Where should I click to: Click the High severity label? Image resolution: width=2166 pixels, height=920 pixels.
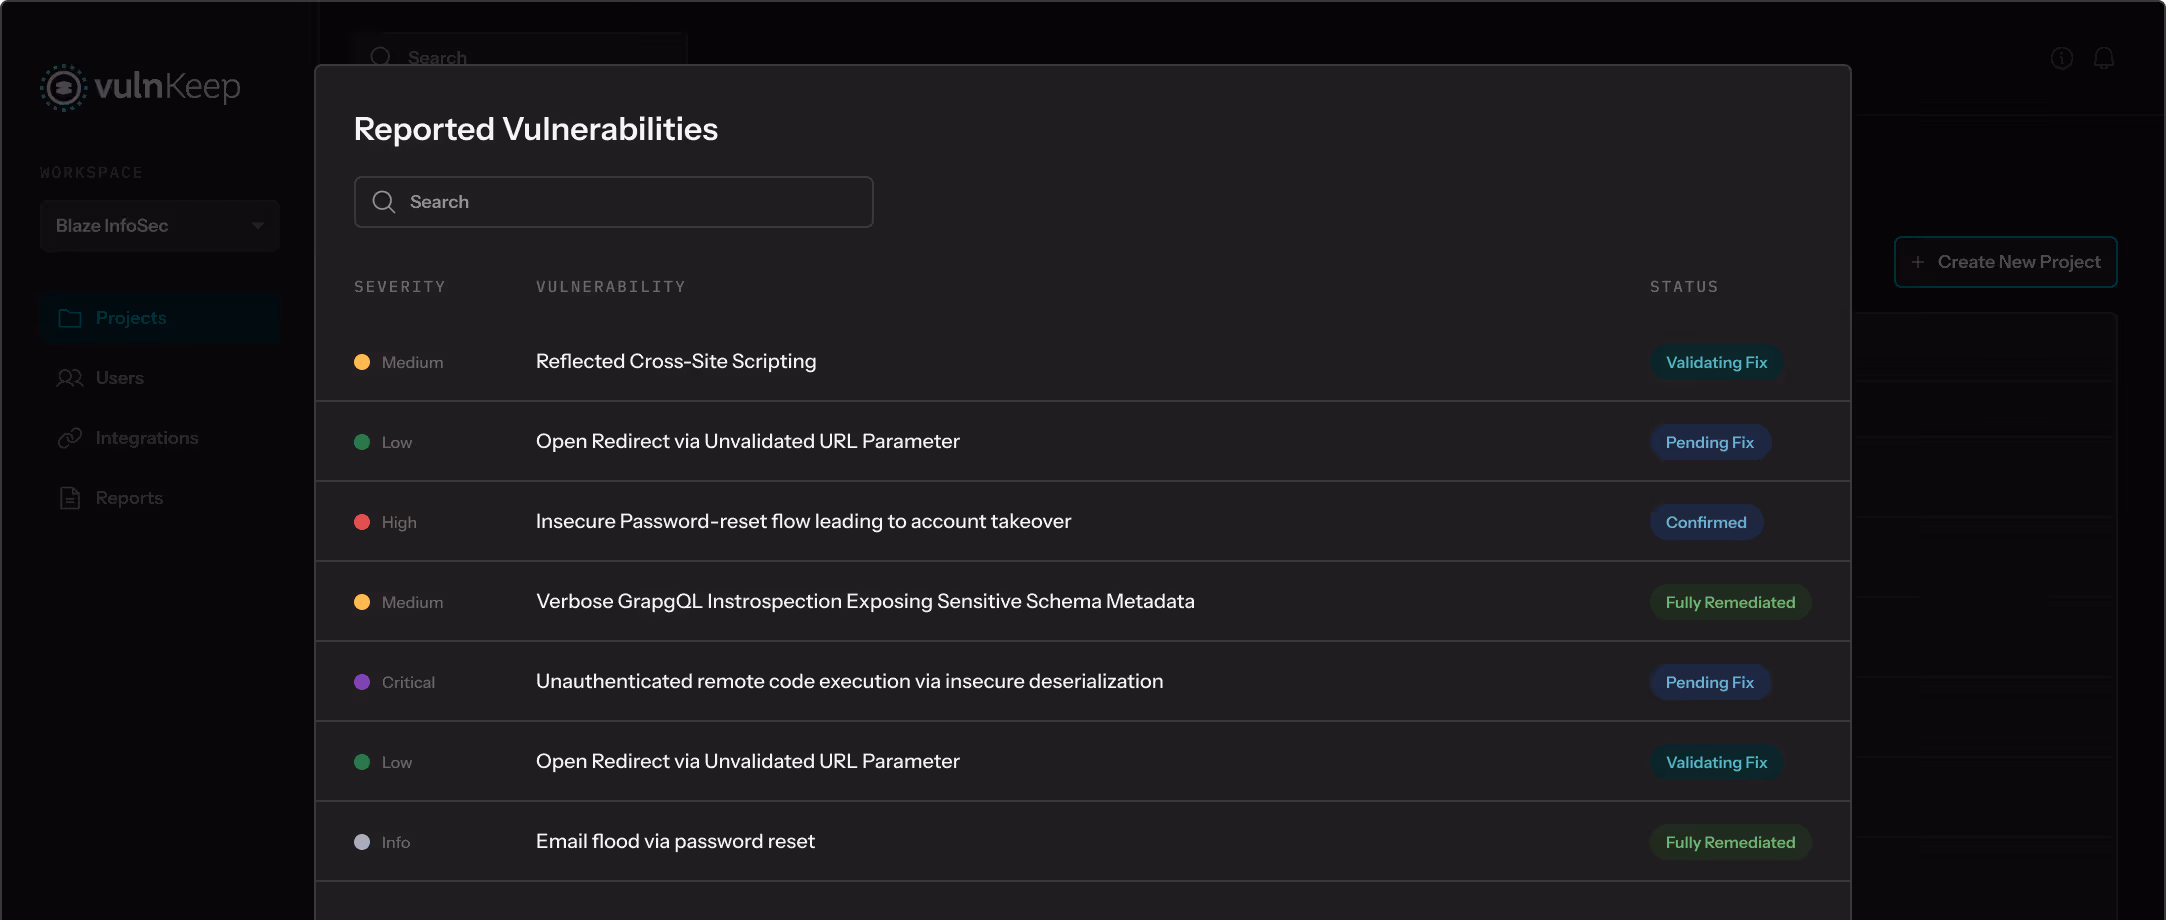click(x=399, y=522)
